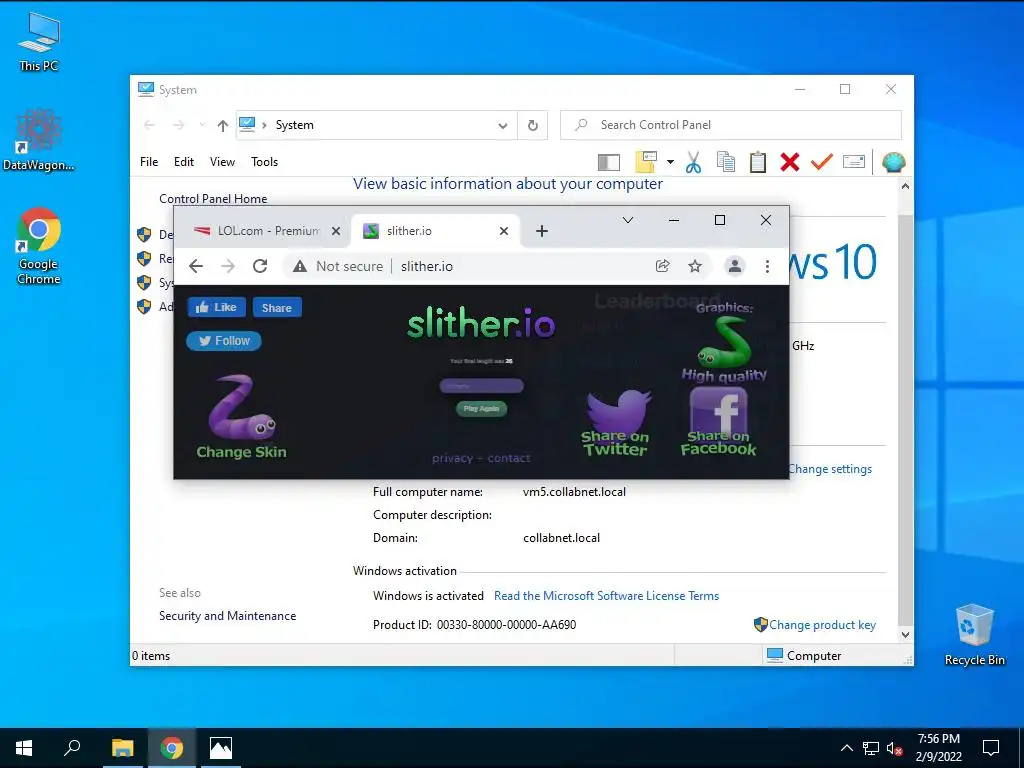Click the muted volume tray icon
The width and height of the screenshot is (1024, 768).
pos(895,748)
